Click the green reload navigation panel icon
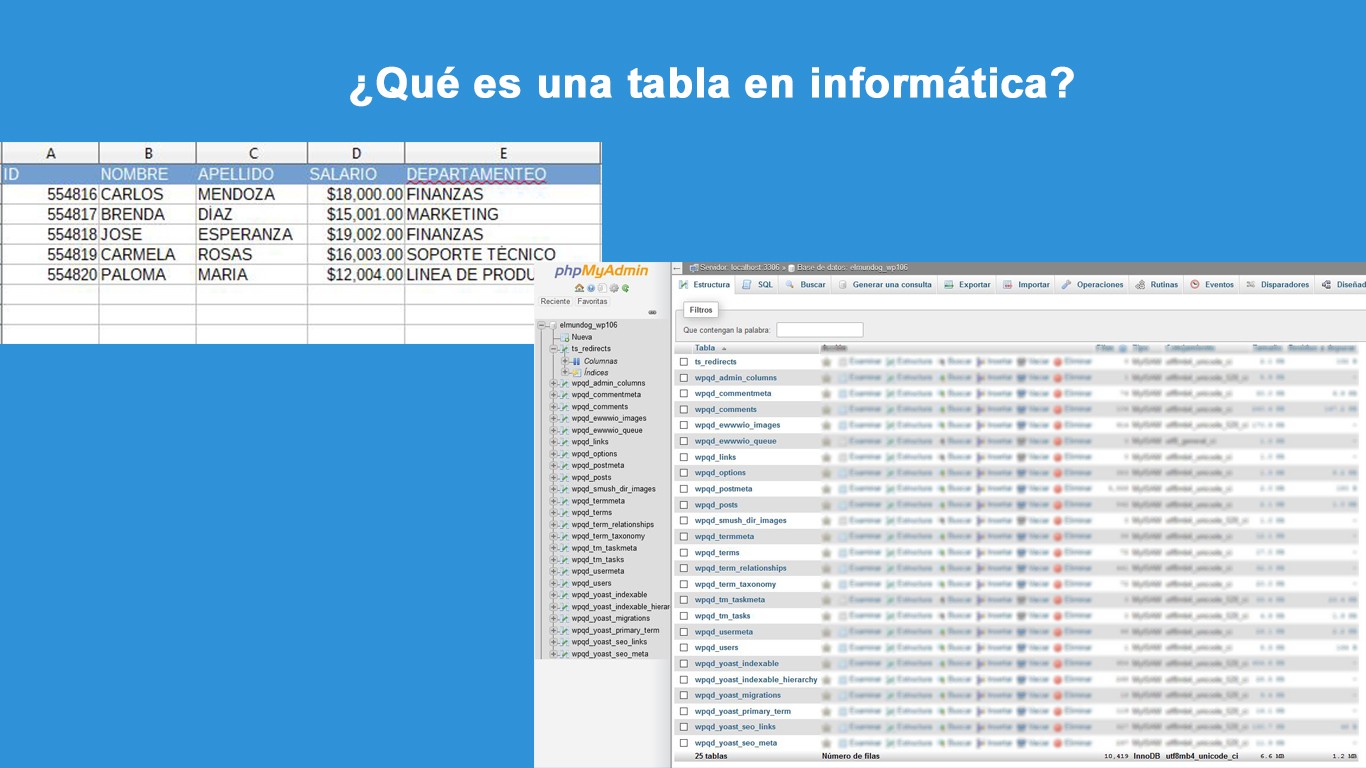 pos(625,288)
